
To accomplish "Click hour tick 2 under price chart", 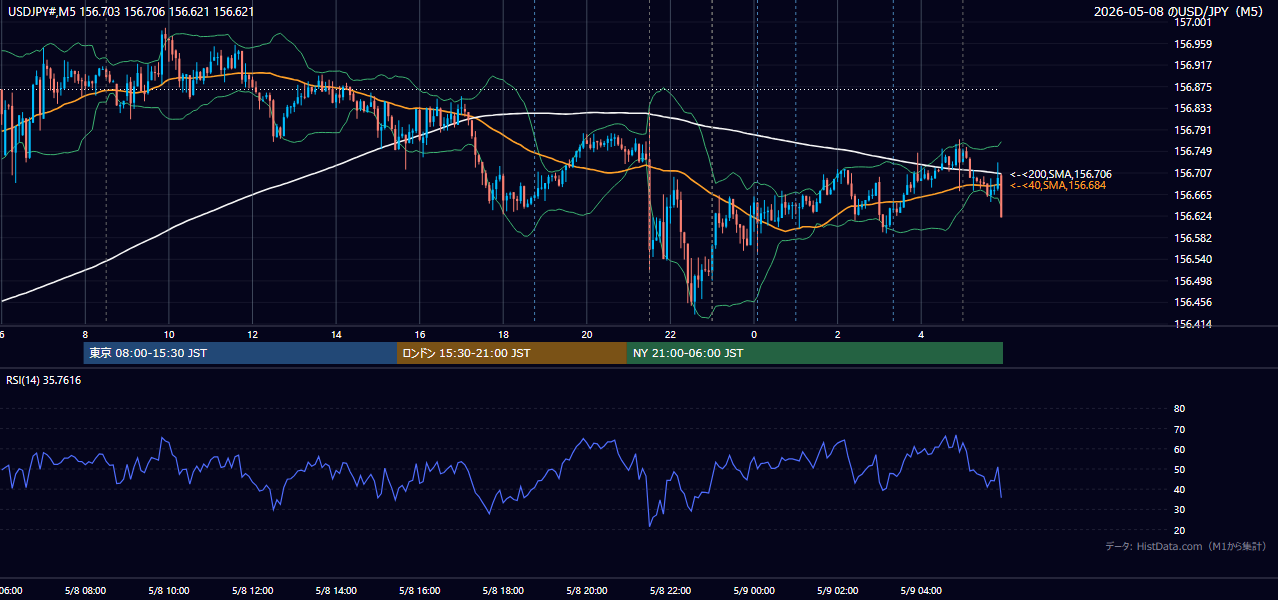I will (x=838, y=335).
